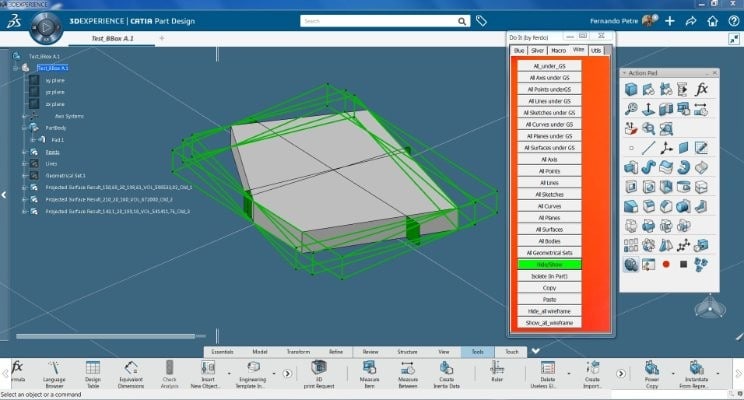Open 3D print Request tool
This screenshot has height=400, width=744.
click(x=319, y=373)
